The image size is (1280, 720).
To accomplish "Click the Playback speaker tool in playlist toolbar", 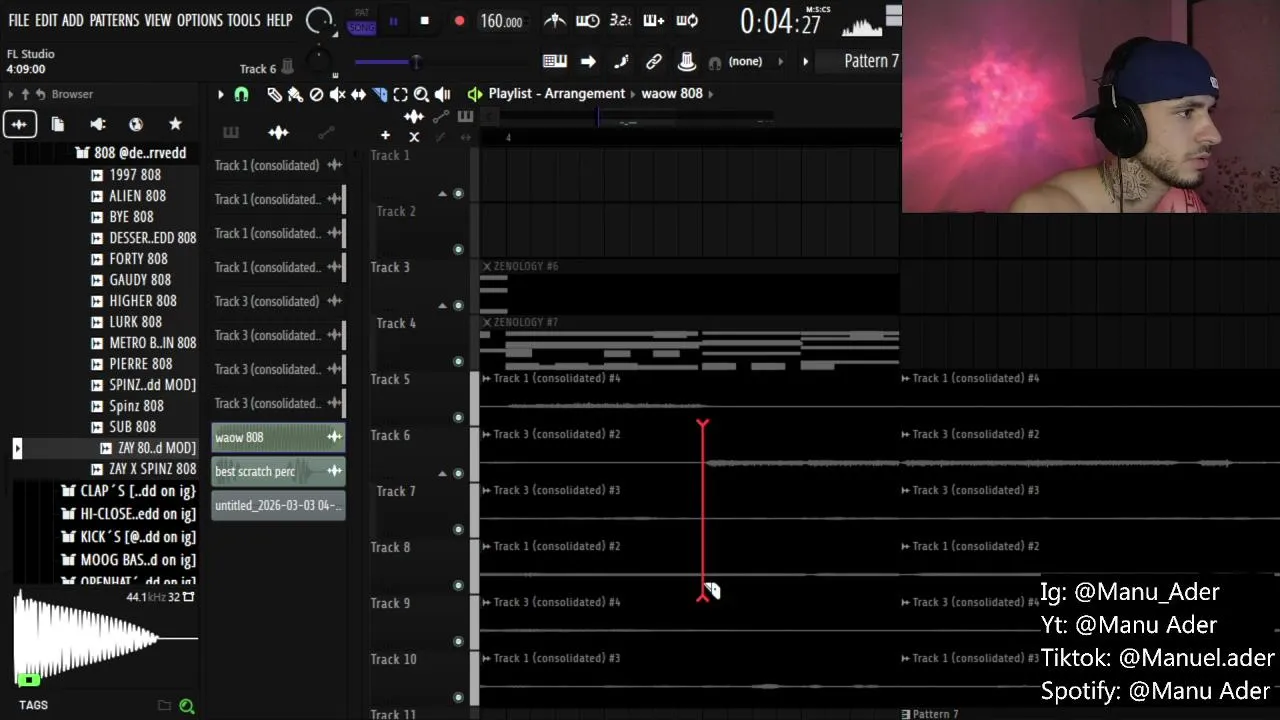I will pos(442,94).
